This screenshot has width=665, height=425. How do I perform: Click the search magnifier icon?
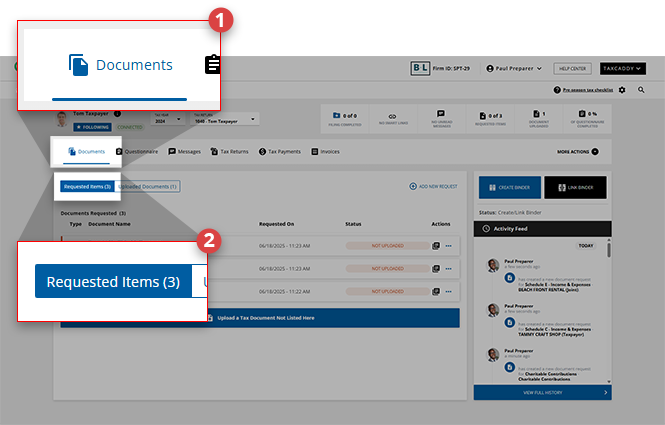click(x=641, y=90)
